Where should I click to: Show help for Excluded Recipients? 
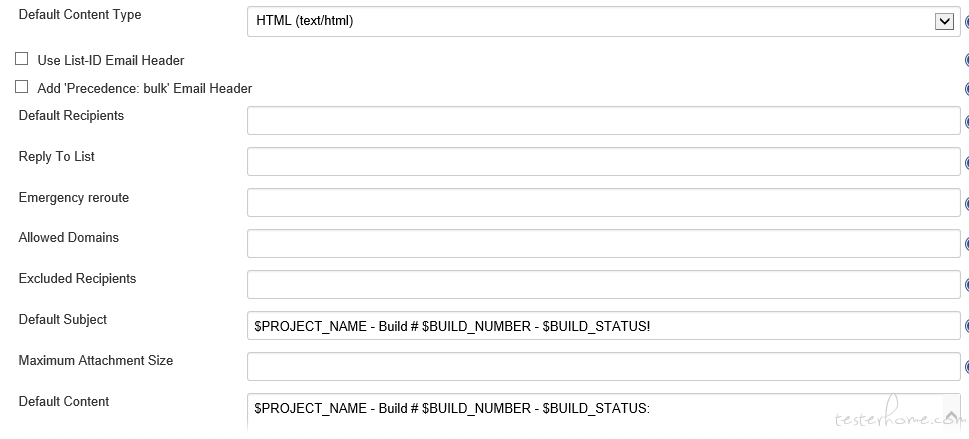pyautogui.click(x=966, y=285)
